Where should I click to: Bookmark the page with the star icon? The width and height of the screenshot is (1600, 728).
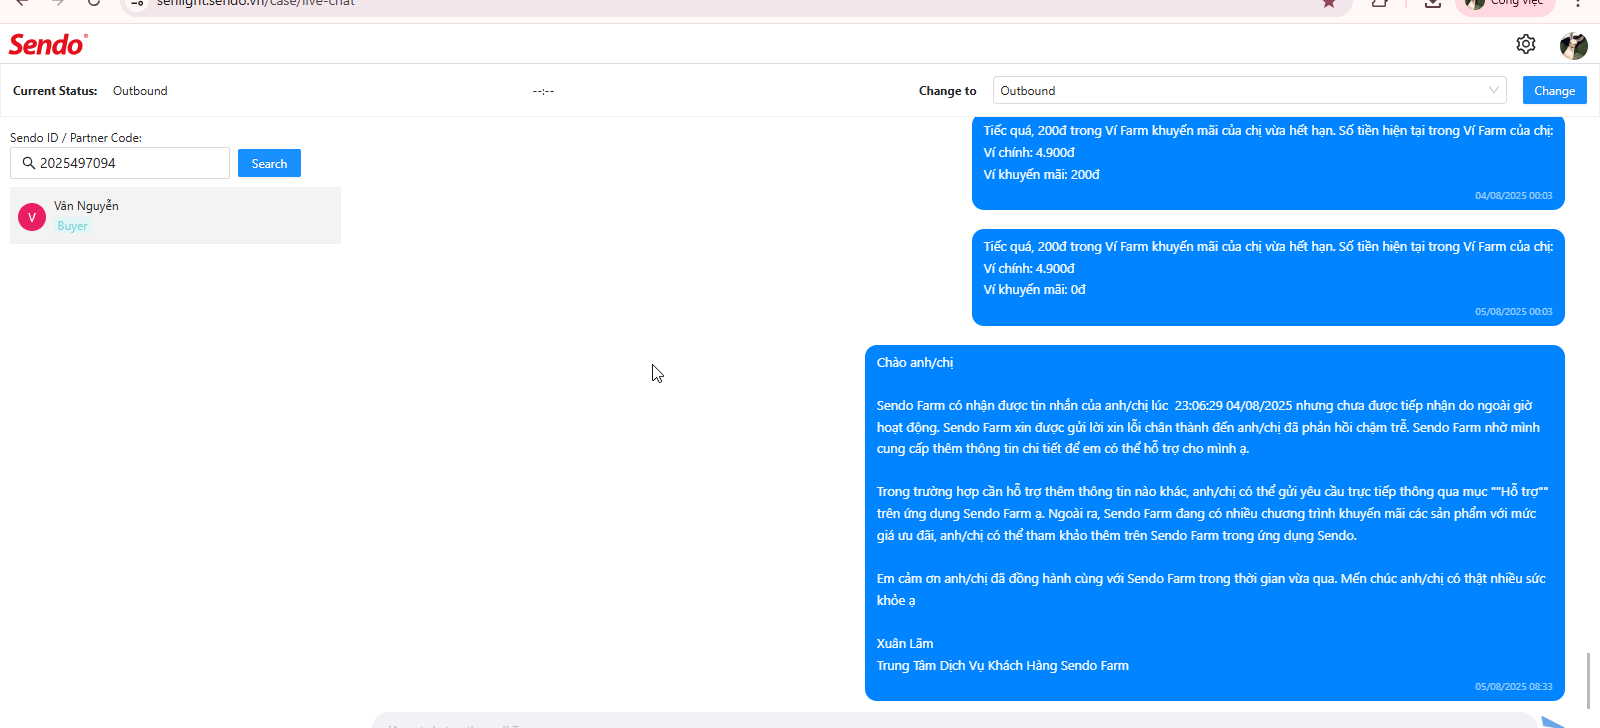(x=1329, y=4)
